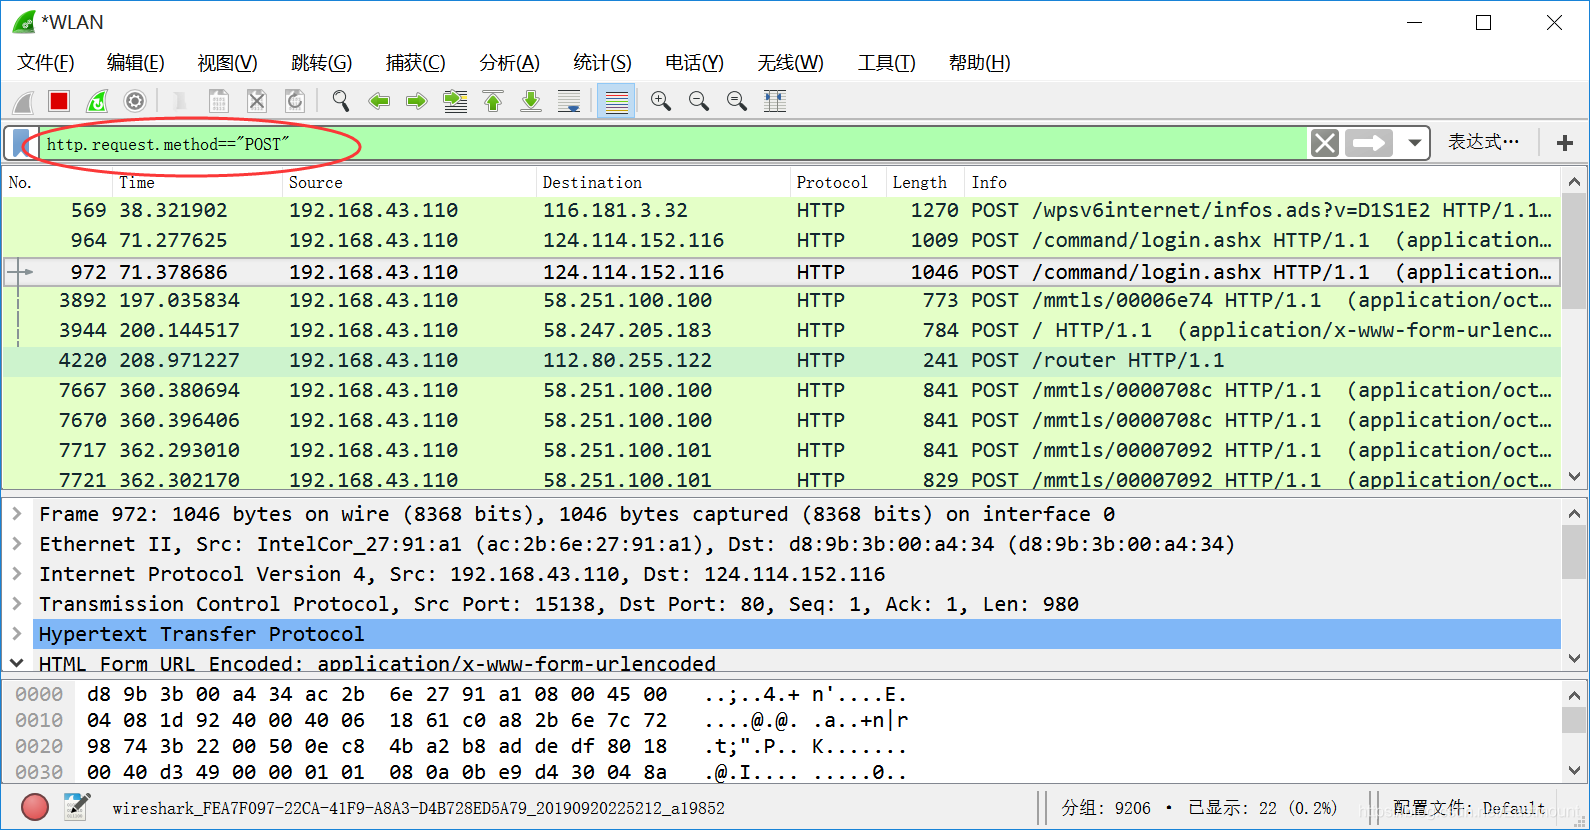Open the 编辑(E) menu

(136, 63)
